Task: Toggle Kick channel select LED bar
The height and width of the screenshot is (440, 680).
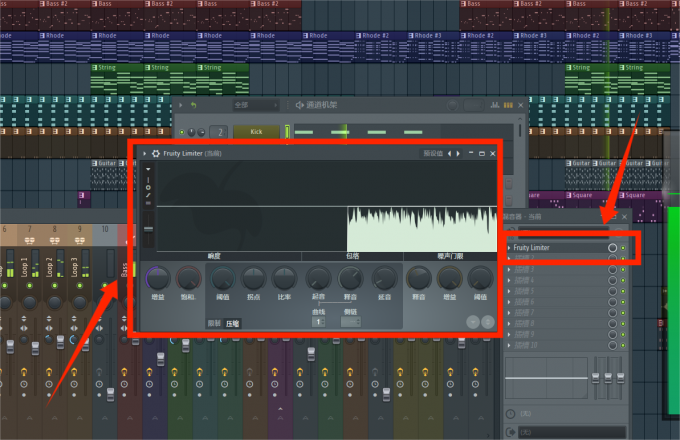Action: pos(287,132)
